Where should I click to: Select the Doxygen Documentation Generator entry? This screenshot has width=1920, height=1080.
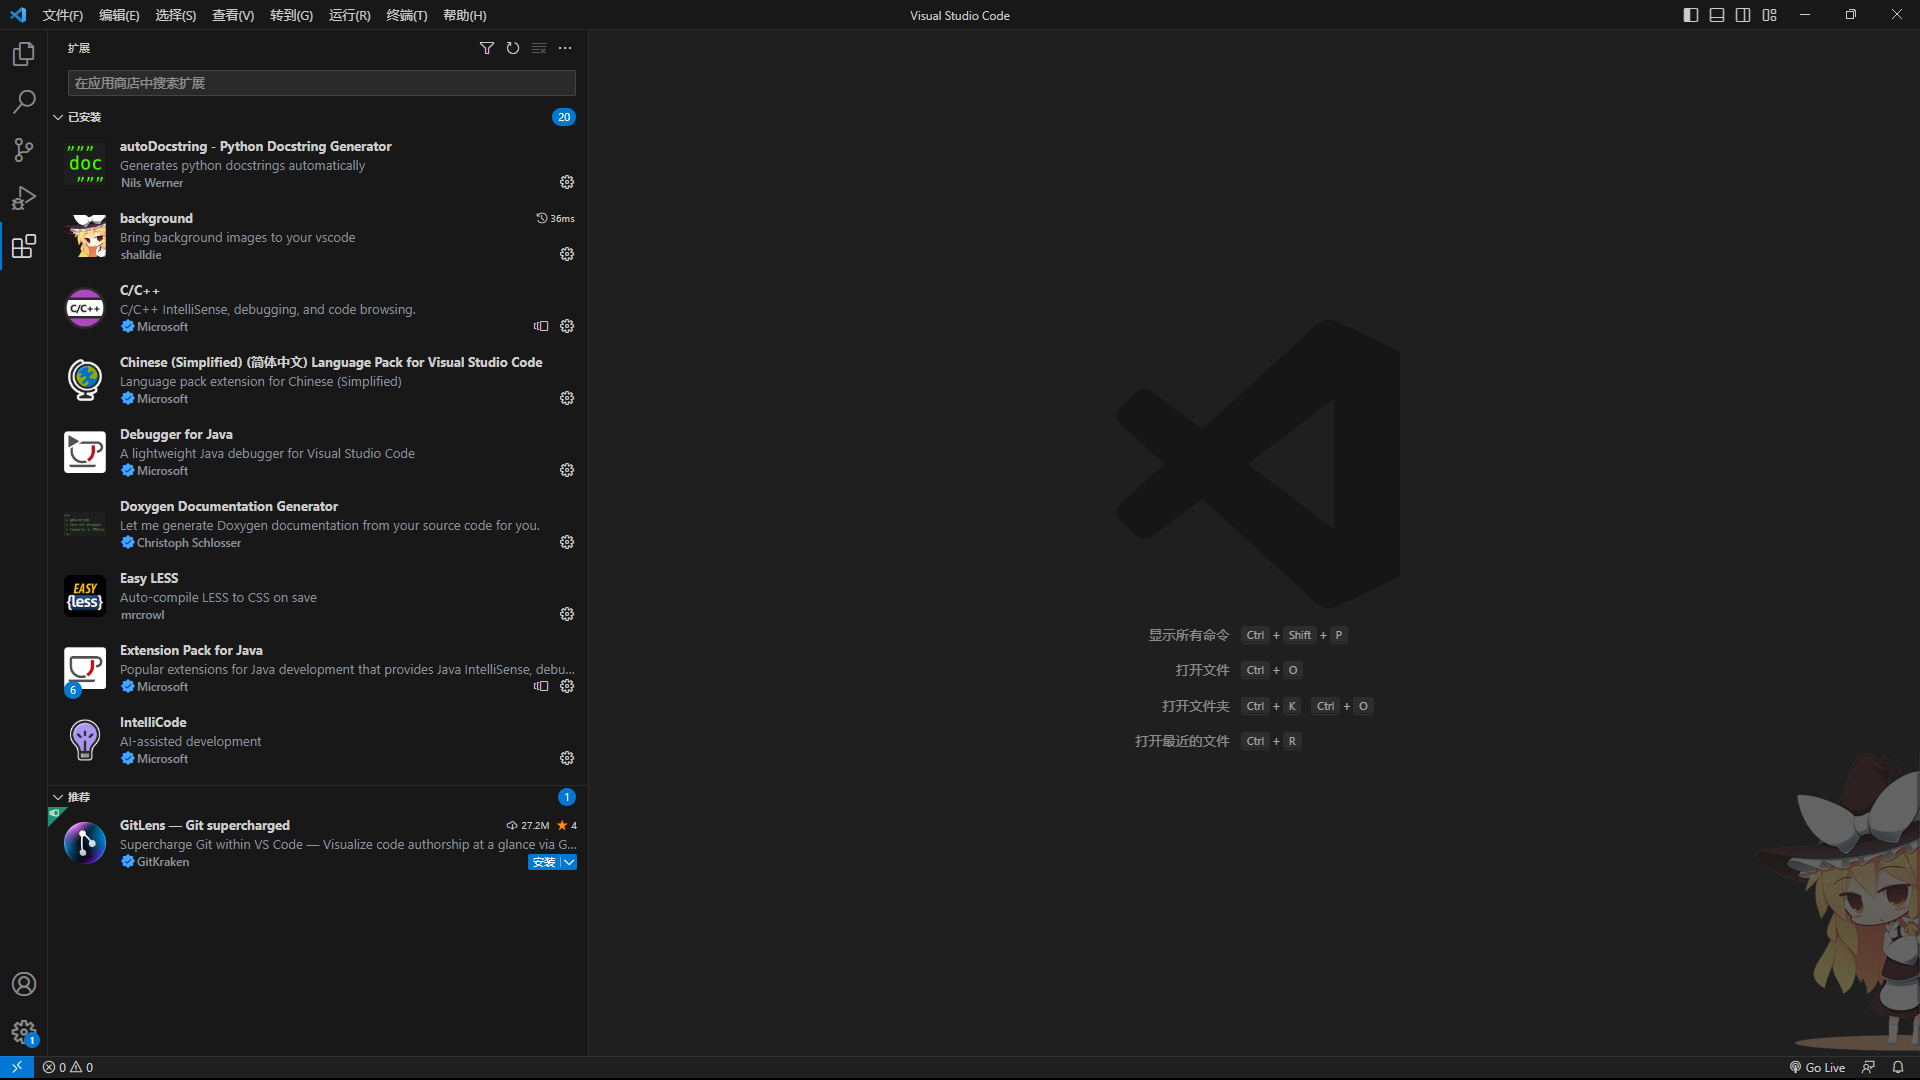318,524
